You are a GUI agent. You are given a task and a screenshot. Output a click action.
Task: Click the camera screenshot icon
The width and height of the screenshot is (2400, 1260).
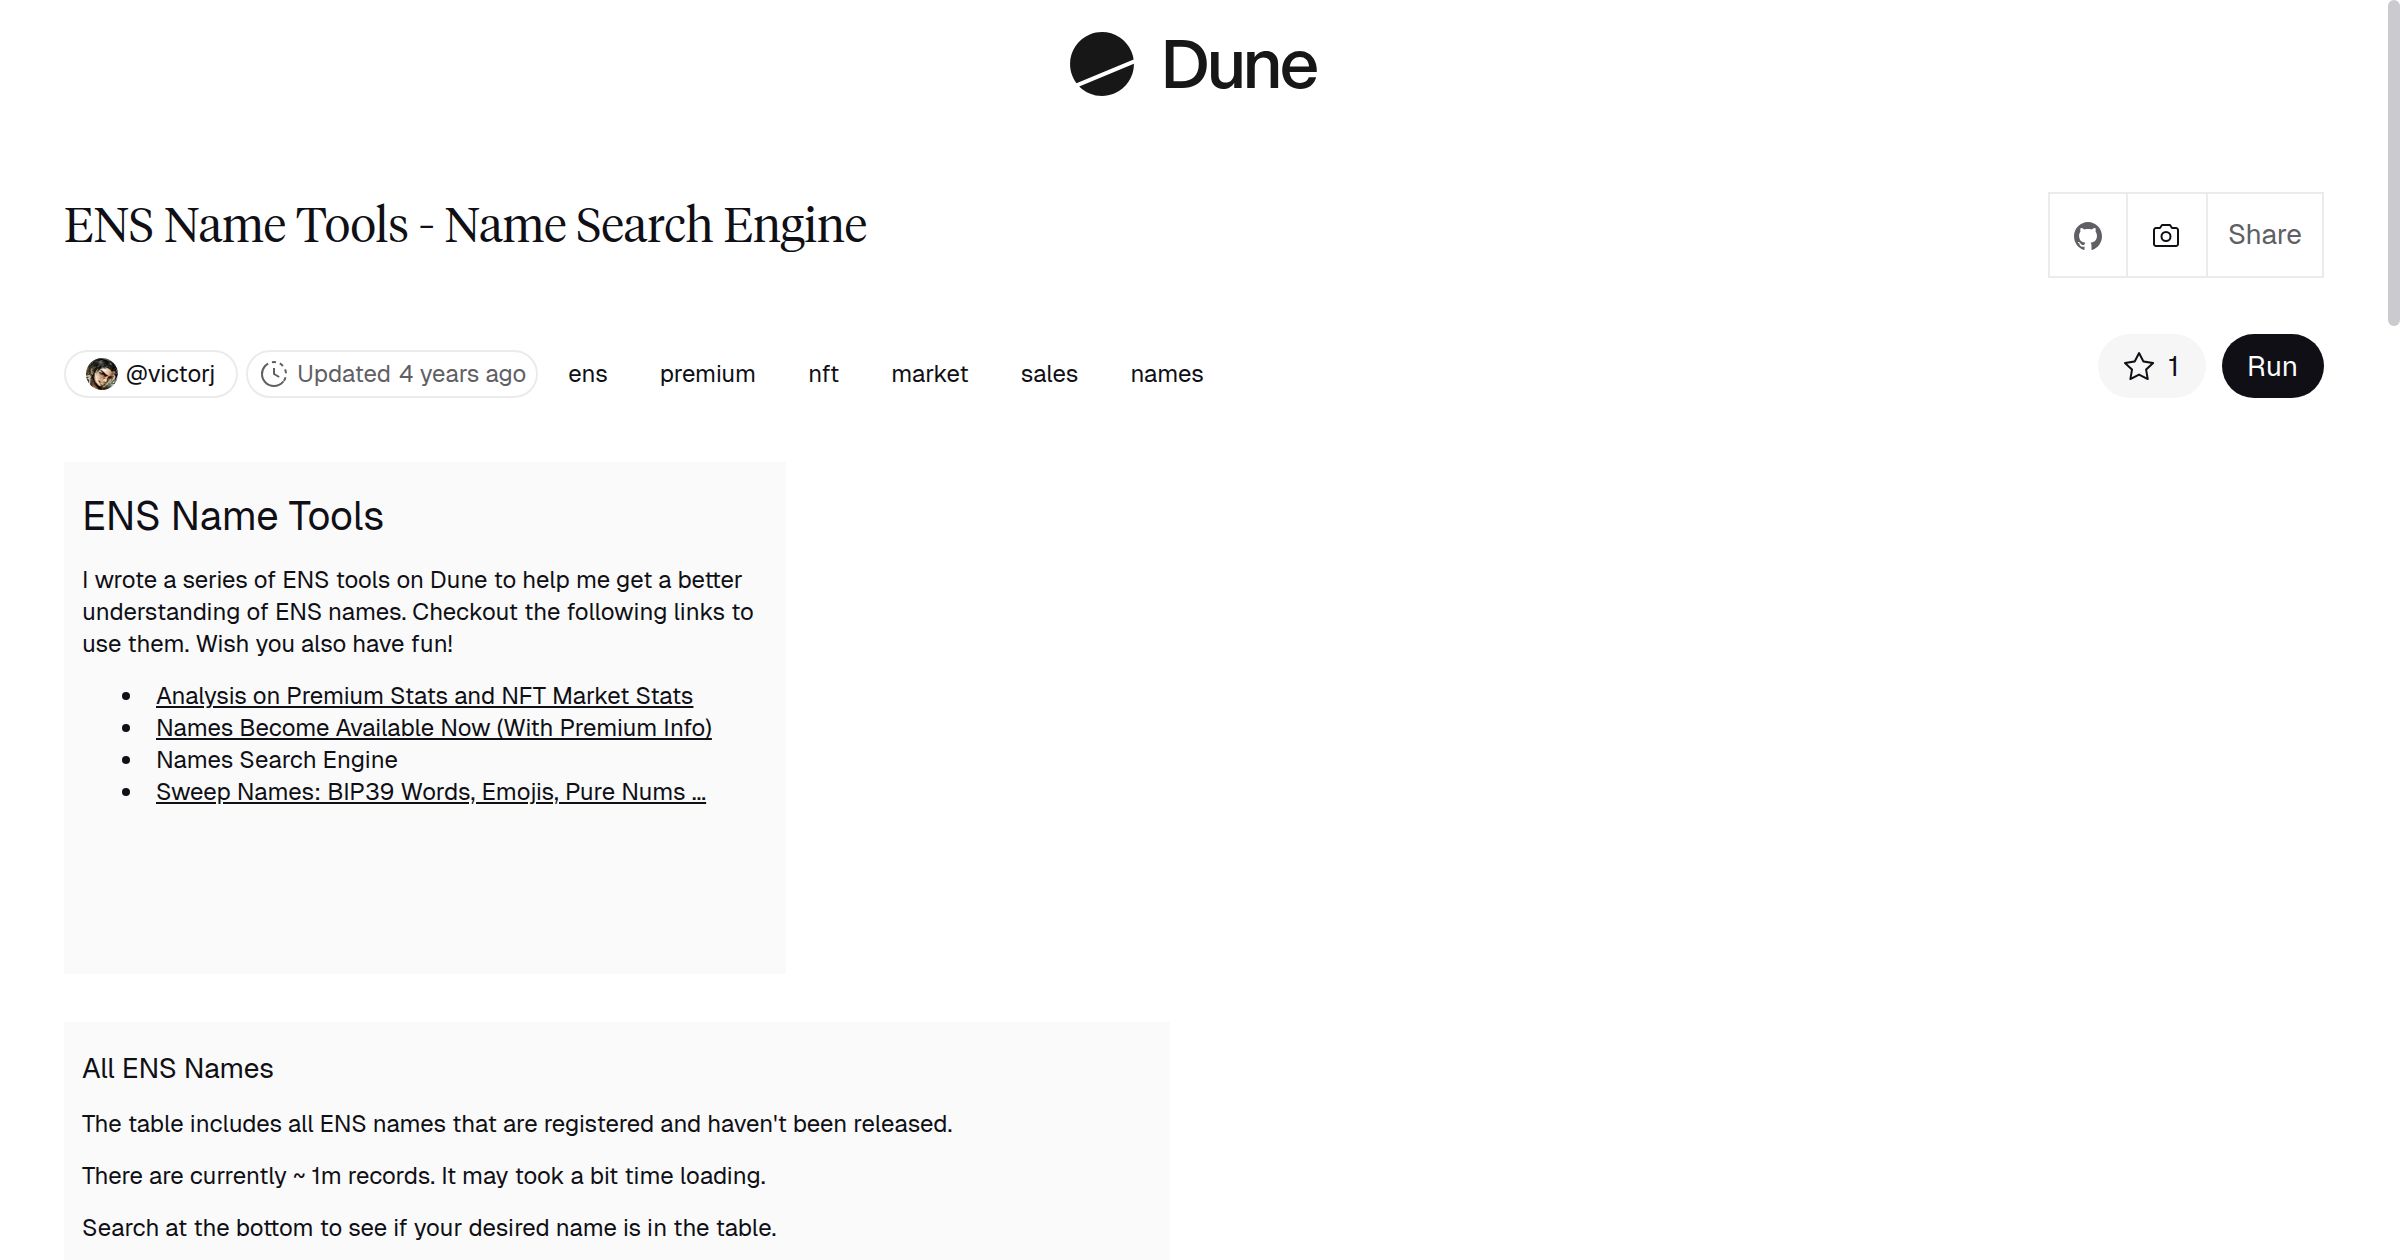coord(2164,235)
